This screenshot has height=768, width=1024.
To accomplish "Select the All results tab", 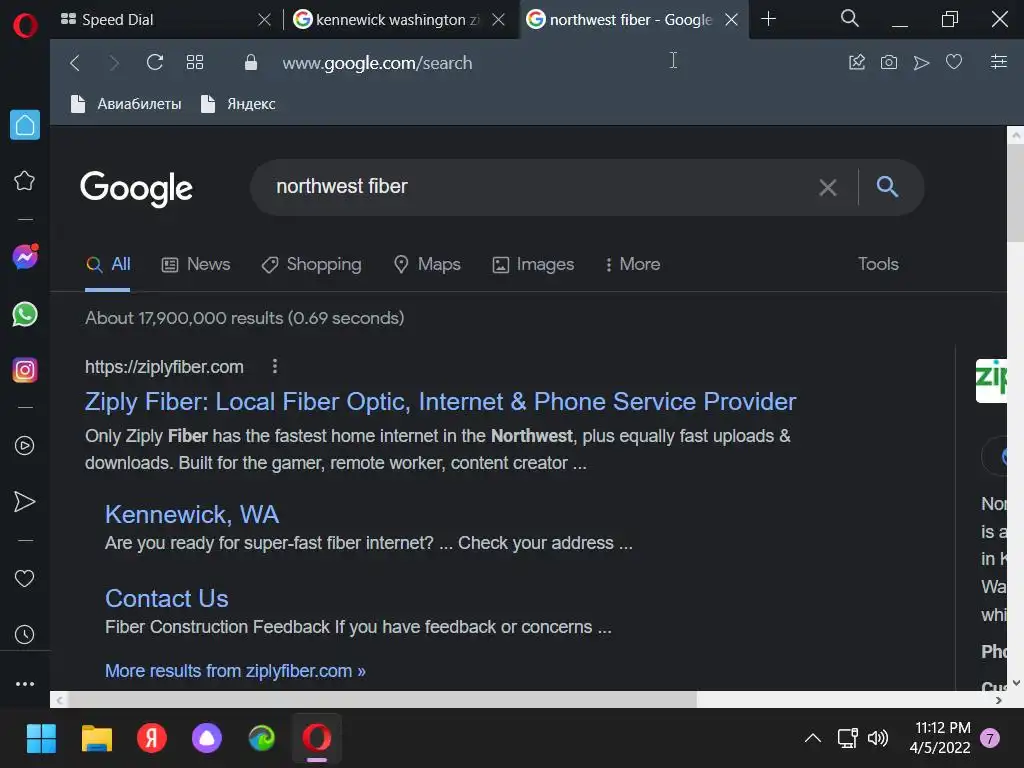I will (x=108, y=264).
